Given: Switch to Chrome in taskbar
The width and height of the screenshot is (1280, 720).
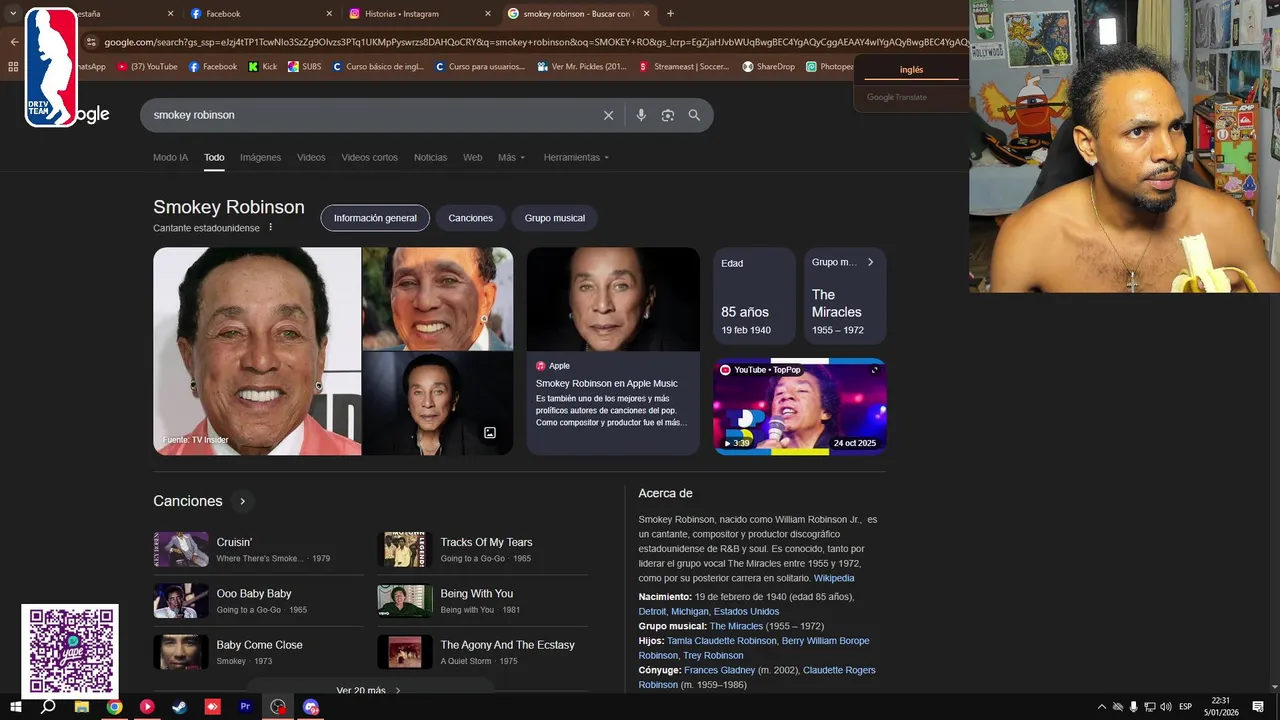Looking at the screenshot, I should 115,706.
